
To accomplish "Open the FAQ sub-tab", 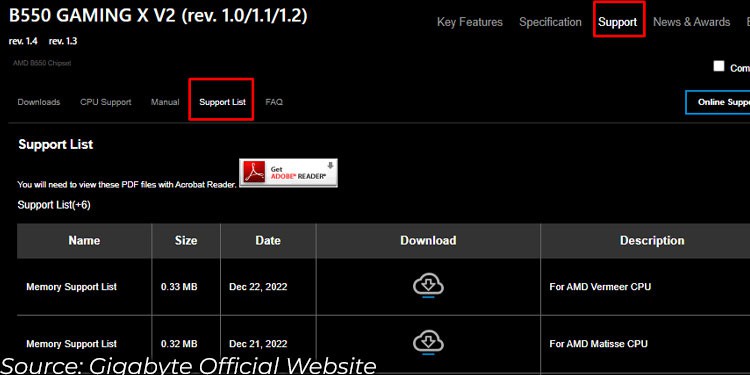I will coord(274,102).
